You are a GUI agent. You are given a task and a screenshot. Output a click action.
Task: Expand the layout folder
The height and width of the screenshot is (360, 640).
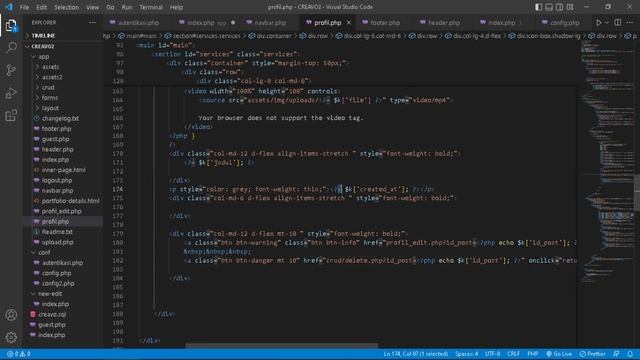[x=50, y=108]
